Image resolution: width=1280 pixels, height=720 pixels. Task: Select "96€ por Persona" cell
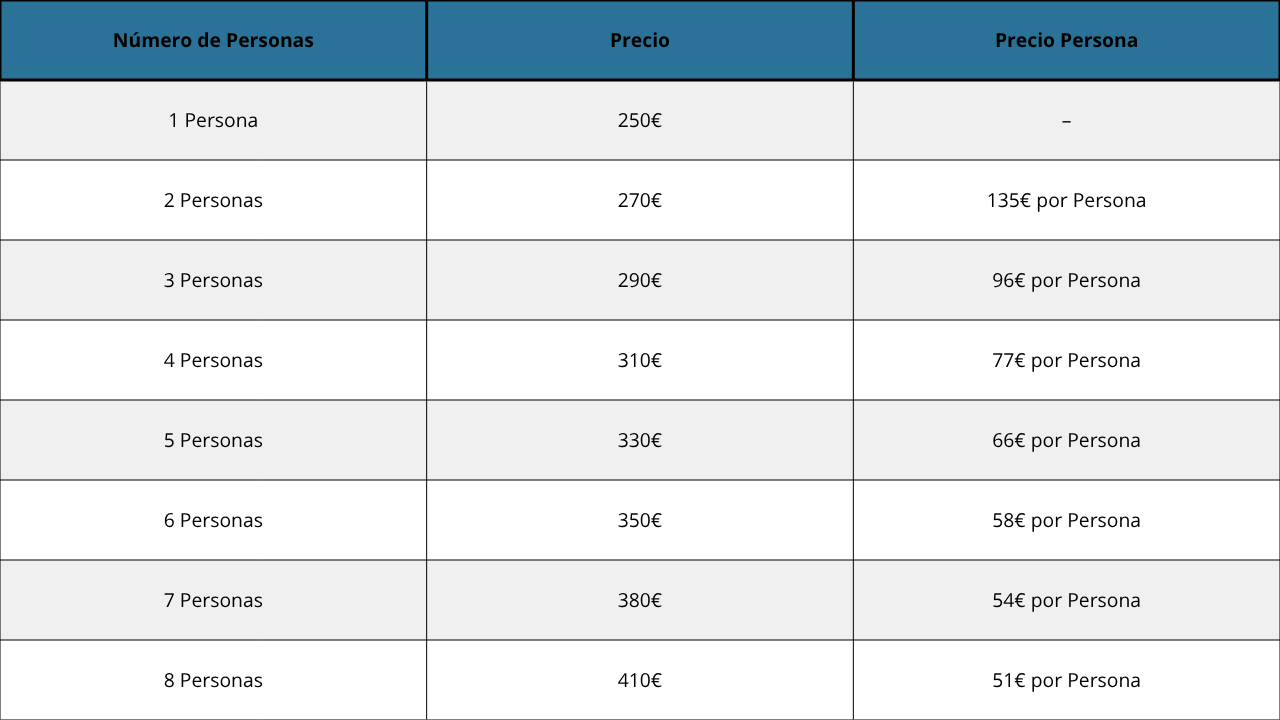[1066, 281]
